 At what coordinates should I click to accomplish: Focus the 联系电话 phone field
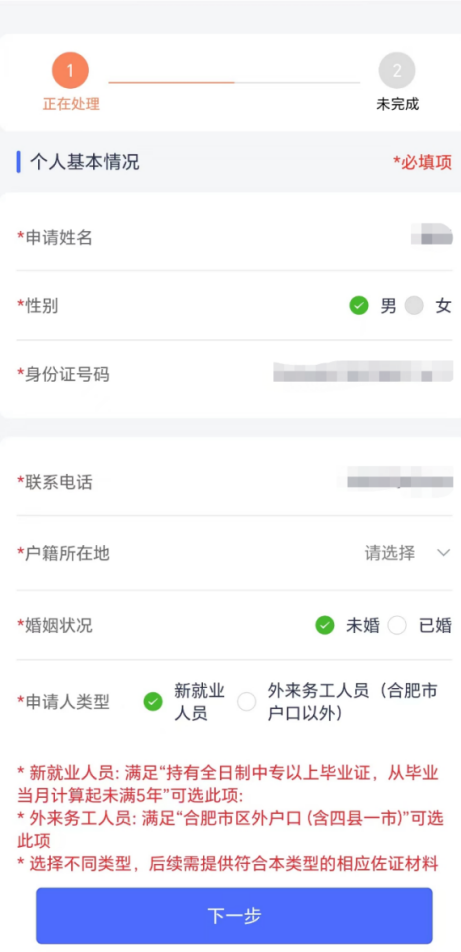click(234, 482)
